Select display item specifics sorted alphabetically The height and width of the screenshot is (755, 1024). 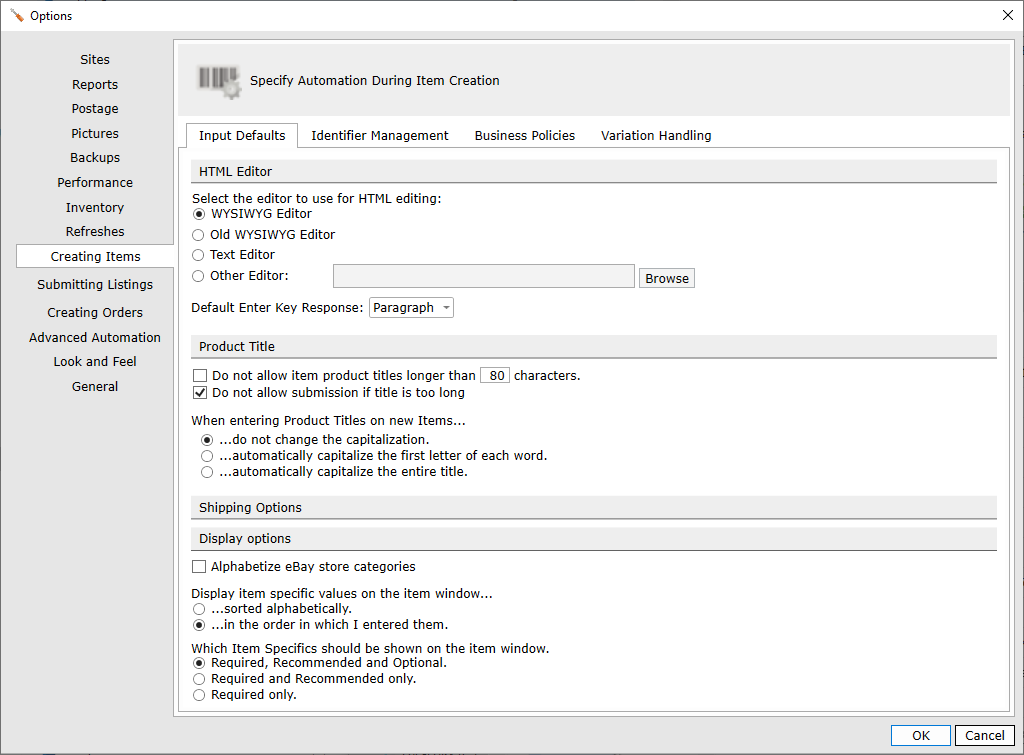pos(199,608)
